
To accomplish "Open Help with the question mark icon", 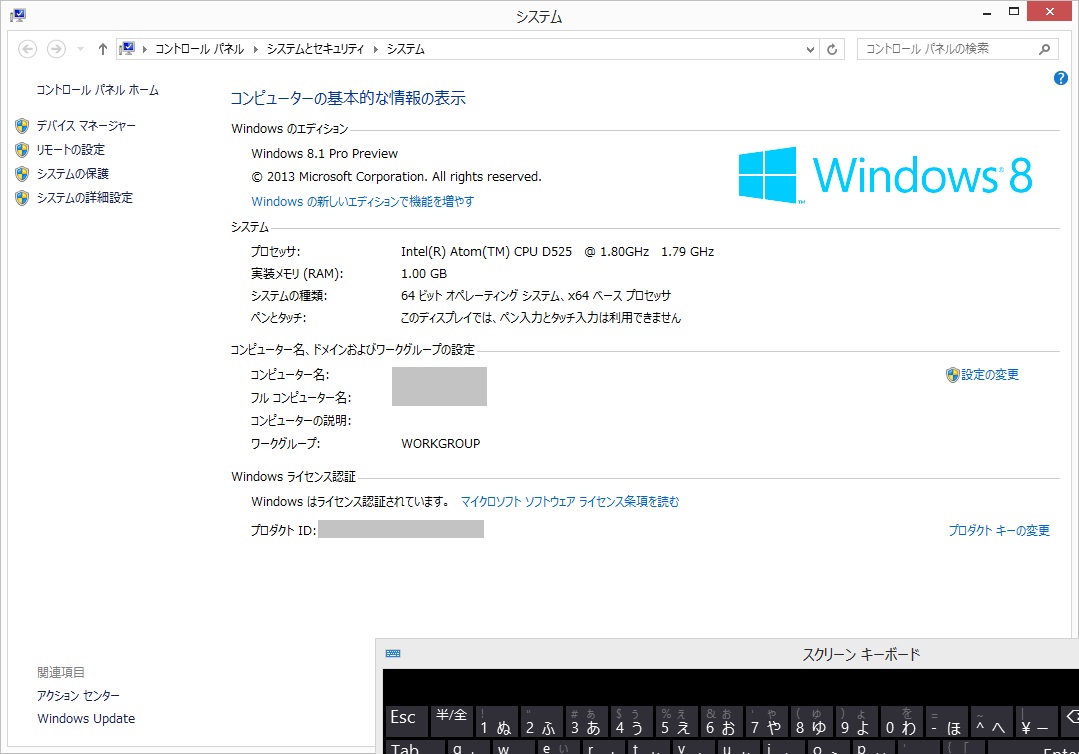I will point(1060,78).
